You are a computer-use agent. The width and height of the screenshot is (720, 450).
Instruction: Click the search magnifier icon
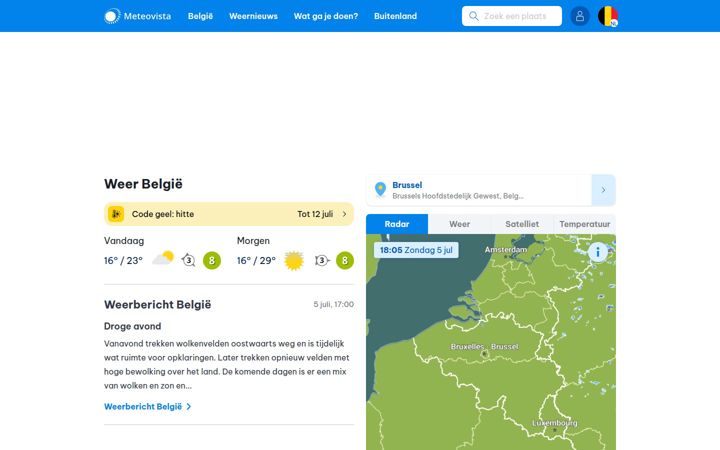[473, 16]
